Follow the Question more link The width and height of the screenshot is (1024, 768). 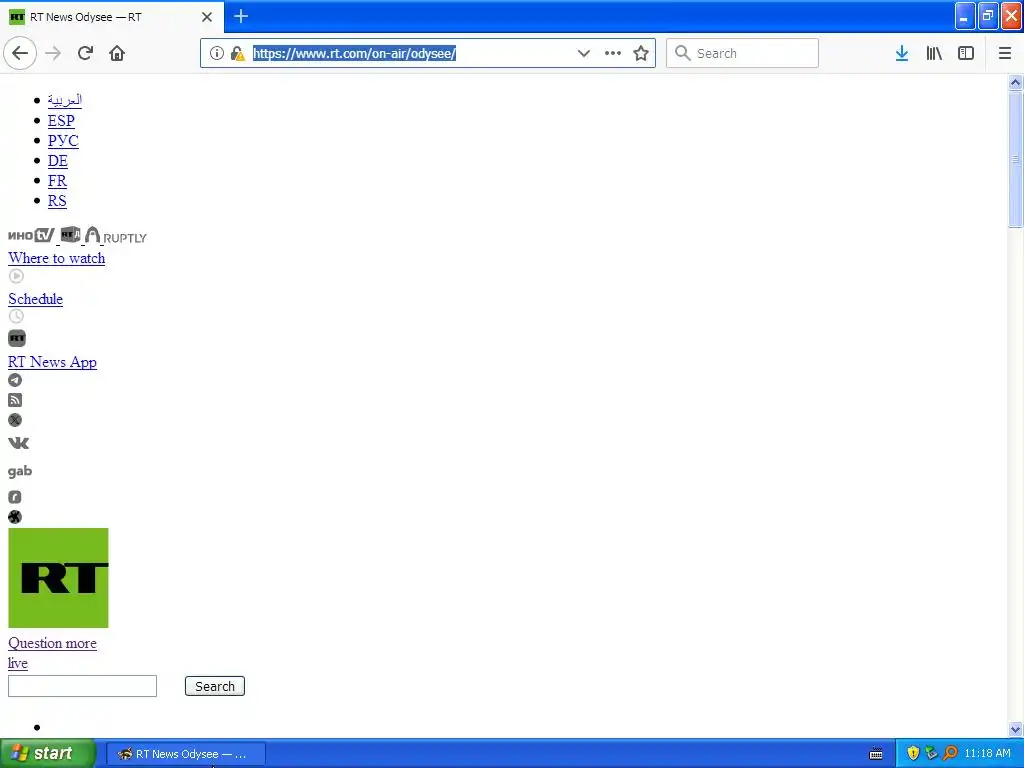(52, 643)
